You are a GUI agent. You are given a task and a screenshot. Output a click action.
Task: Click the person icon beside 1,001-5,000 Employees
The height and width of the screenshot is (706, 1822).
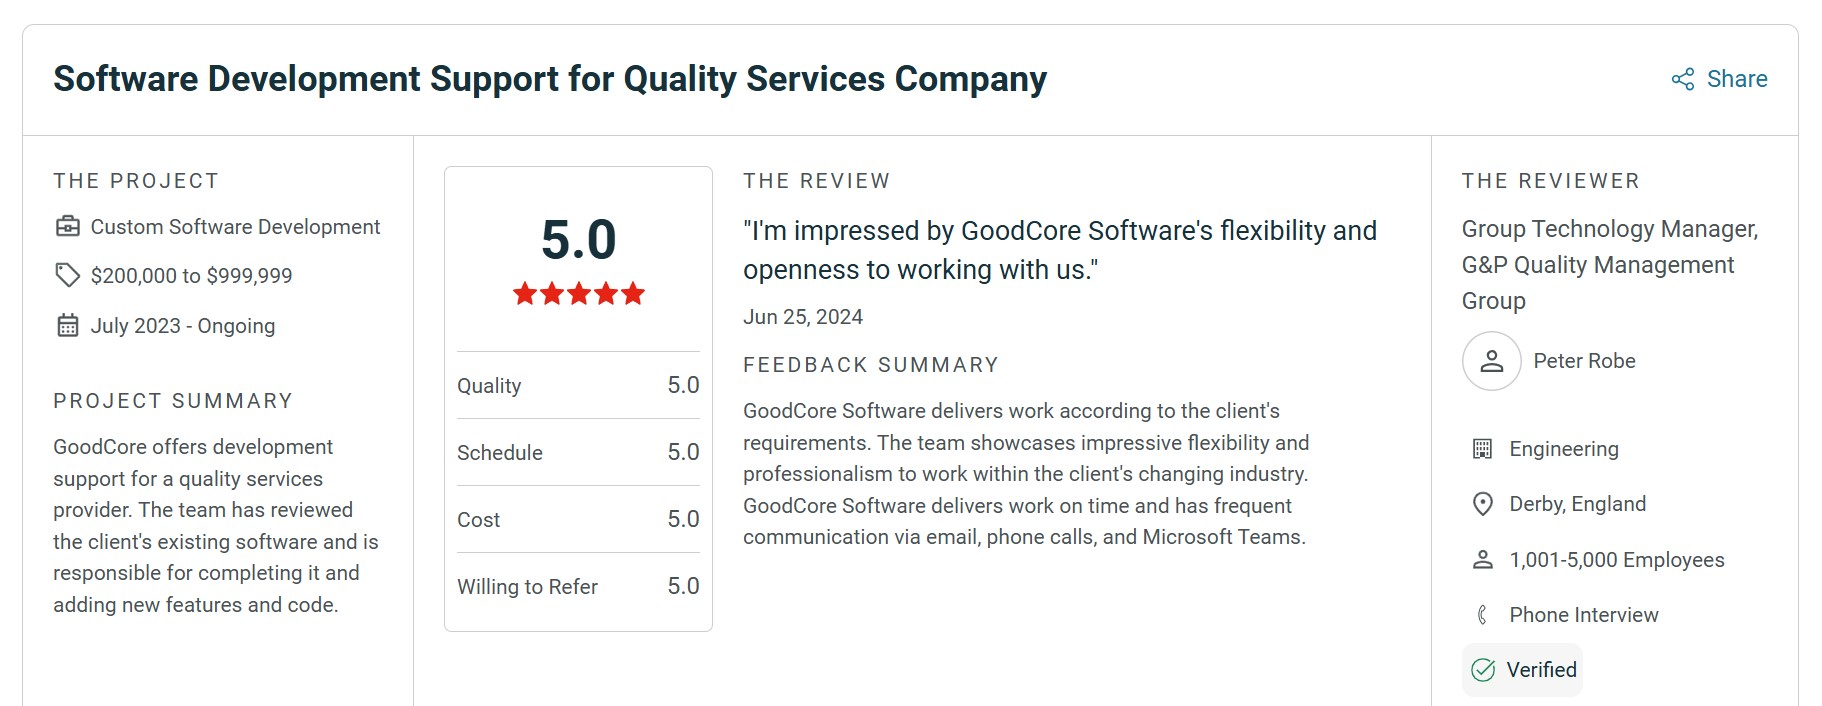pyautogui.click(x=1483, y=560)
